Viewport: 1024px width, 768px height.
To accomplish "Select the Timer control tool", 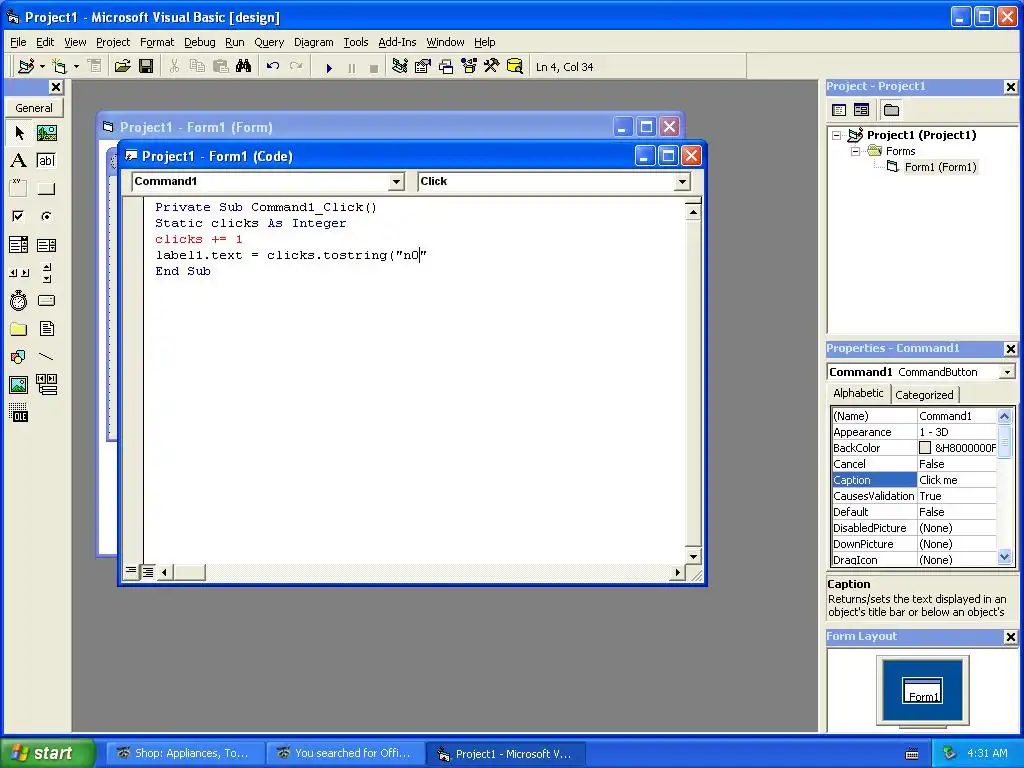I will pos(19,300).
